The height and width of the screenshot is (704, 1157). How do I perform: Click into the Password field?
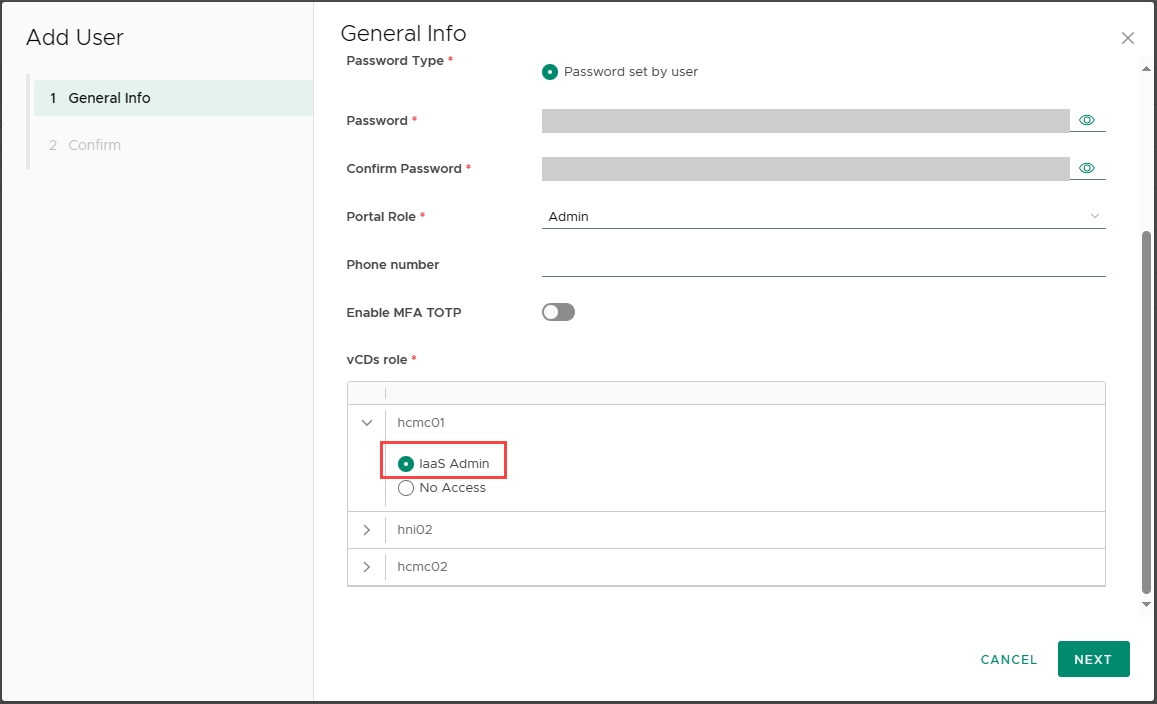[805, 121]
